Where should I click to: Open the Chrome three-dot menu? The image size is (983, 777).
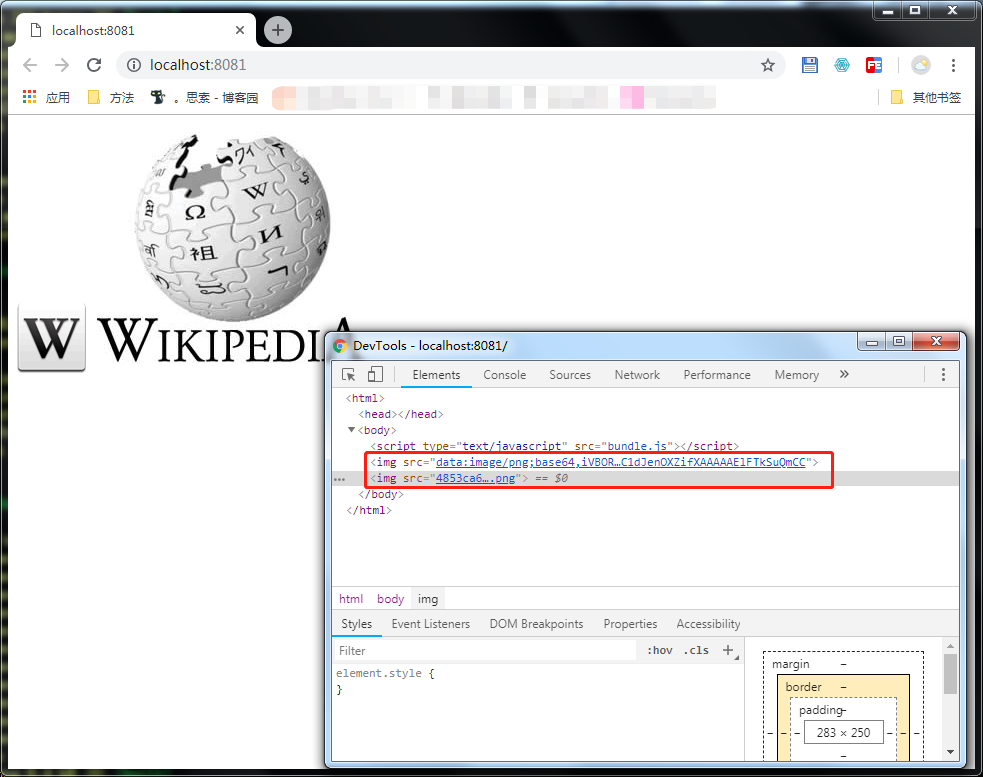point(953,65)
